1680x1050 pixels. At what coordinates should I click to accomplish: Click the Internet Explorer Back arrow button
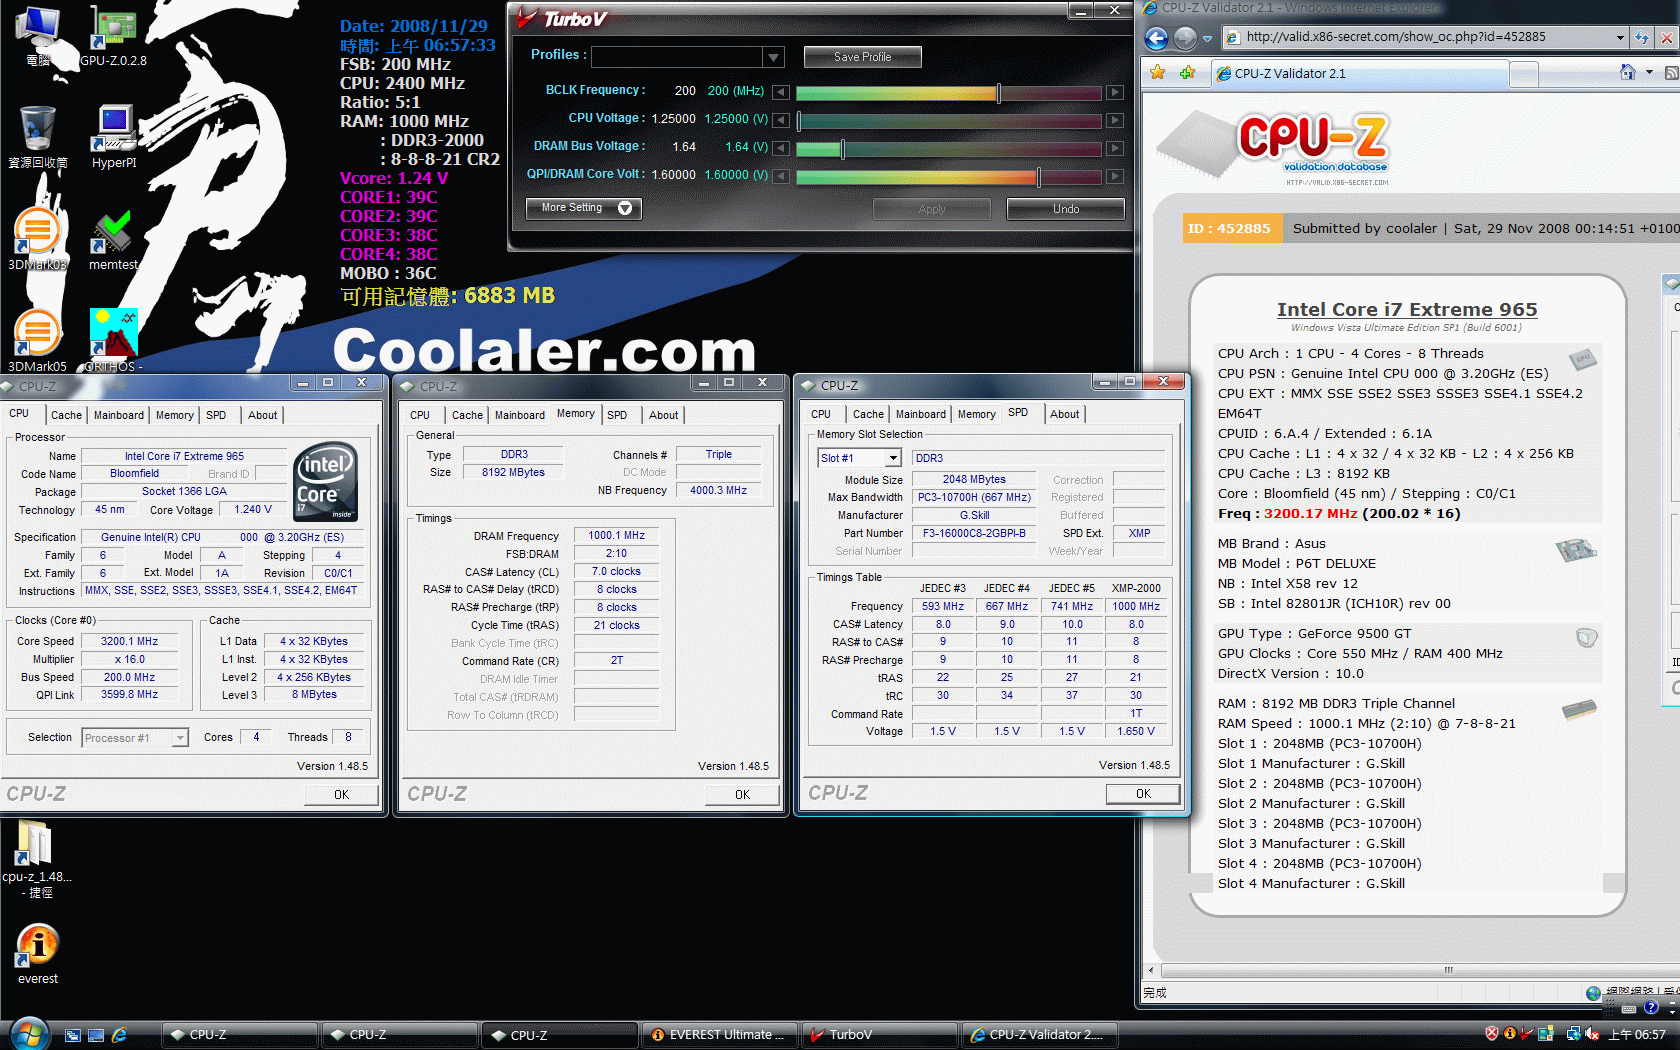point(1156,38)
